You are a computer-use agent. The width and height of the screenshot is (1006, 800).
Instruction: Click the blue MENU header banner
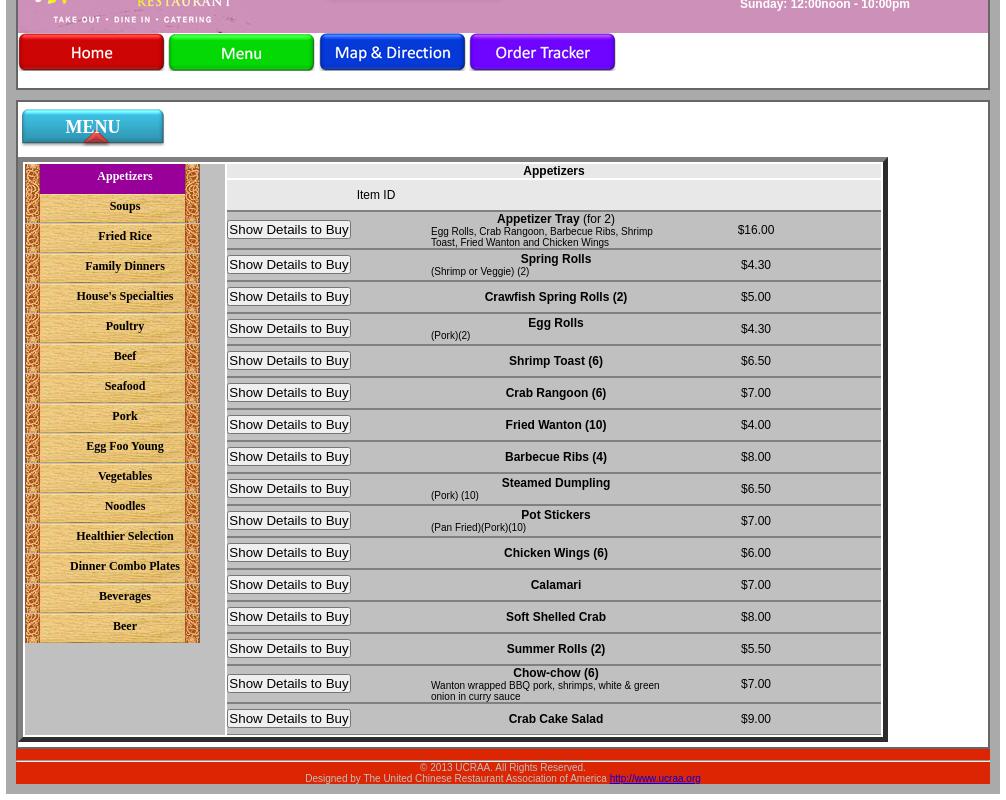tap(93, 128)
